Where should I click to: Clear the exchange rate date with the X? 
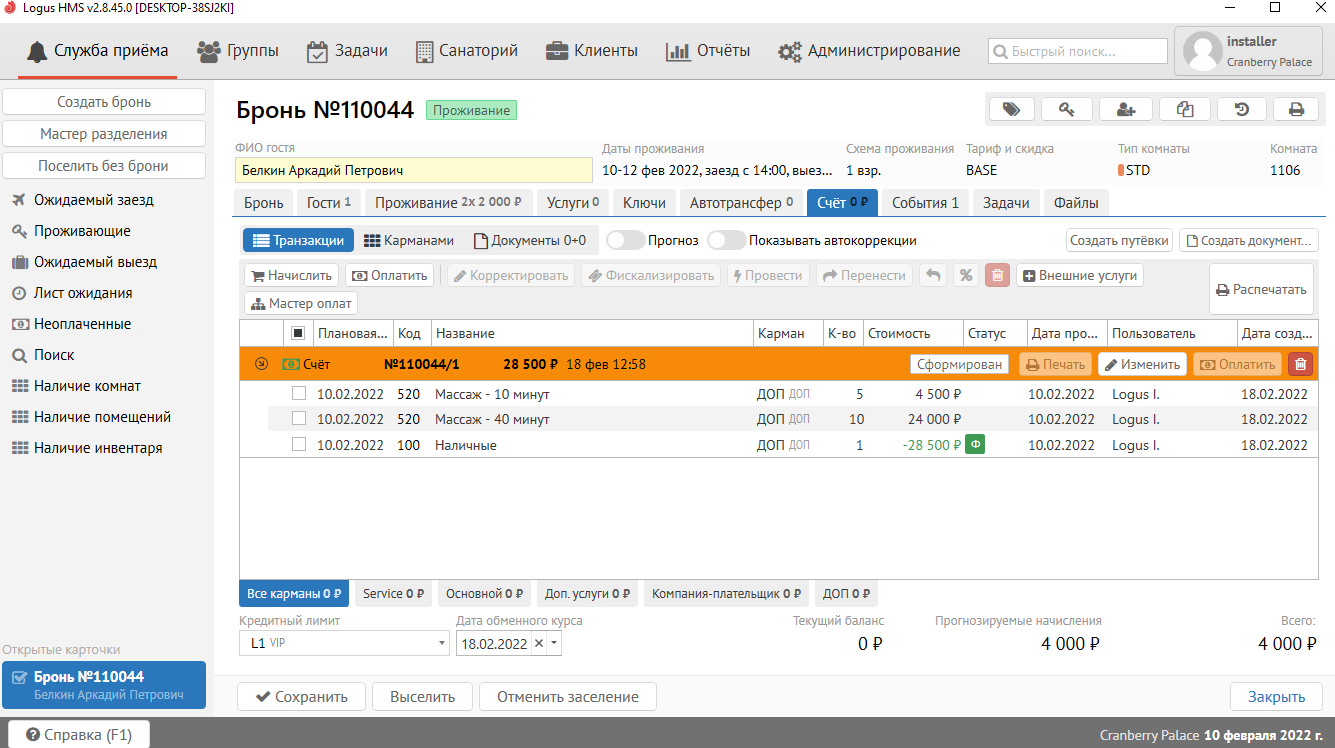[539, 644]
